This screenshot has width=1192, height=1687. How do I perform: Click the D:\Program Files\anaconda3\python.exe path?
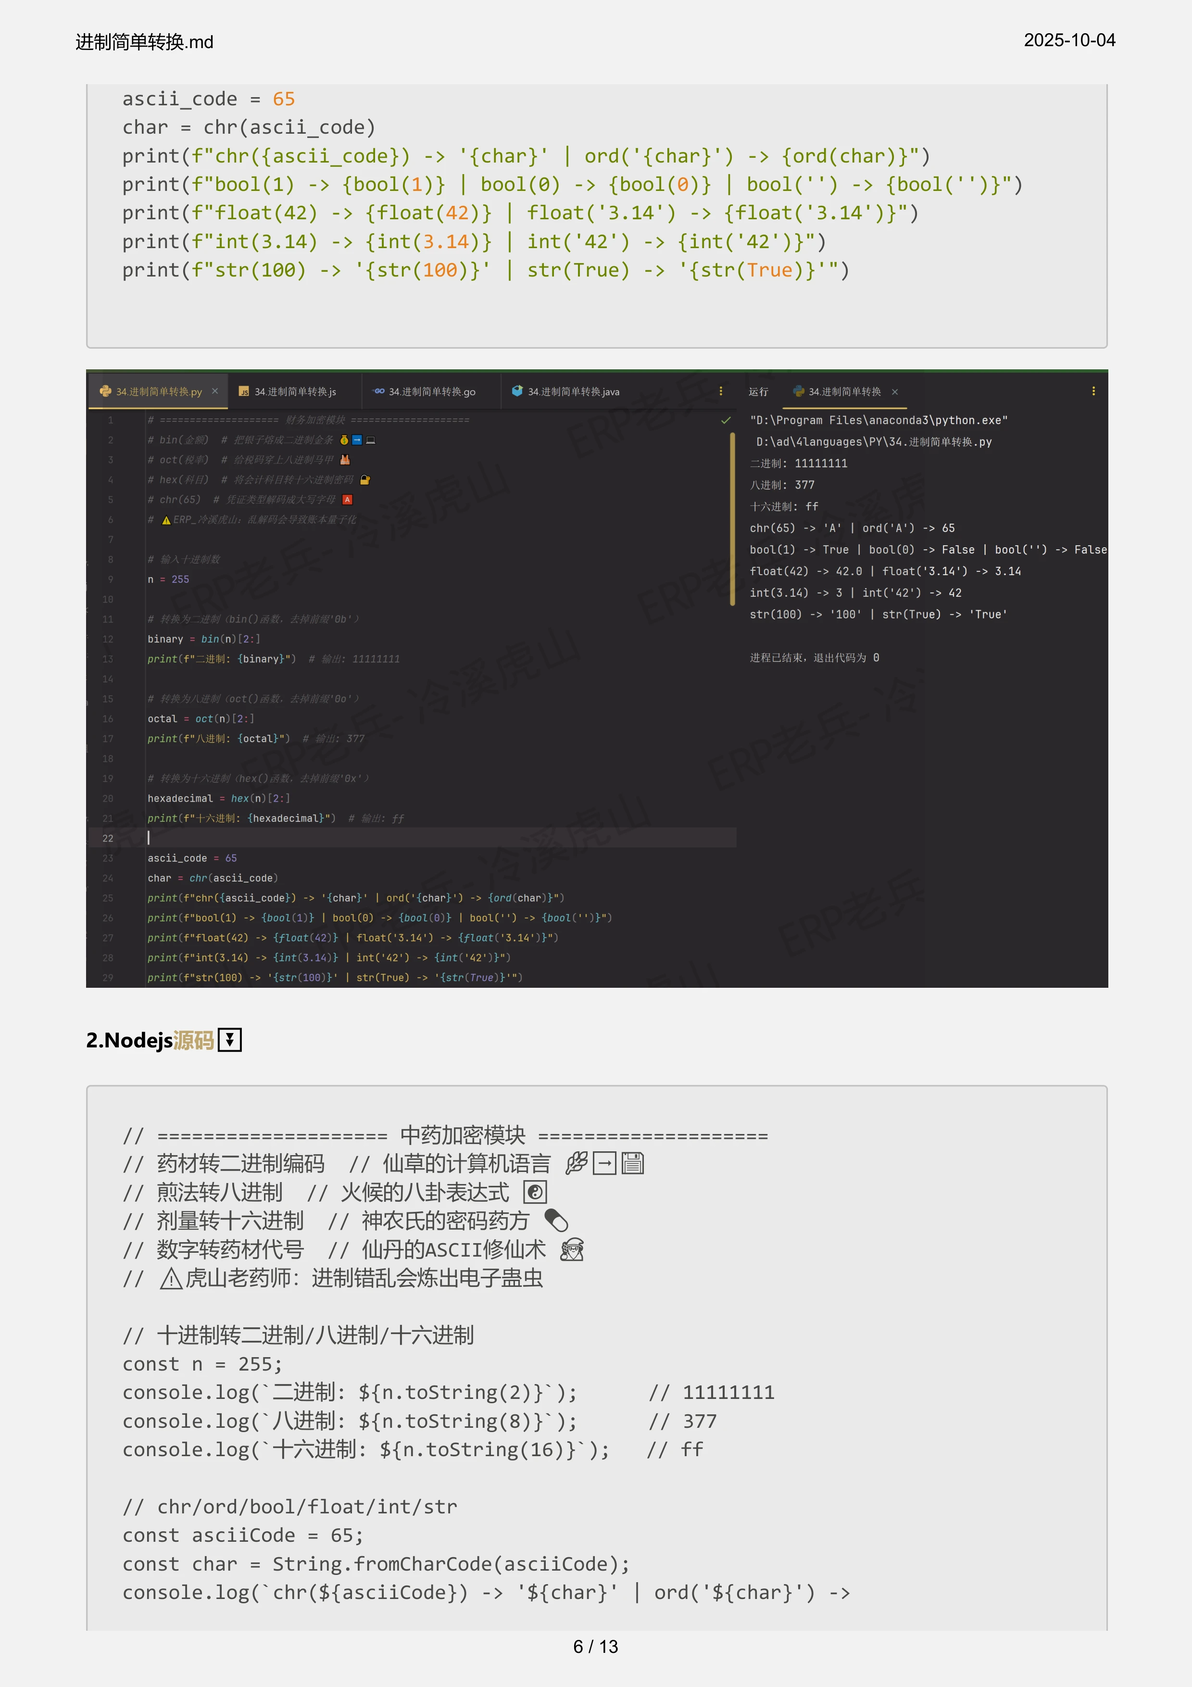coord(878,420)
